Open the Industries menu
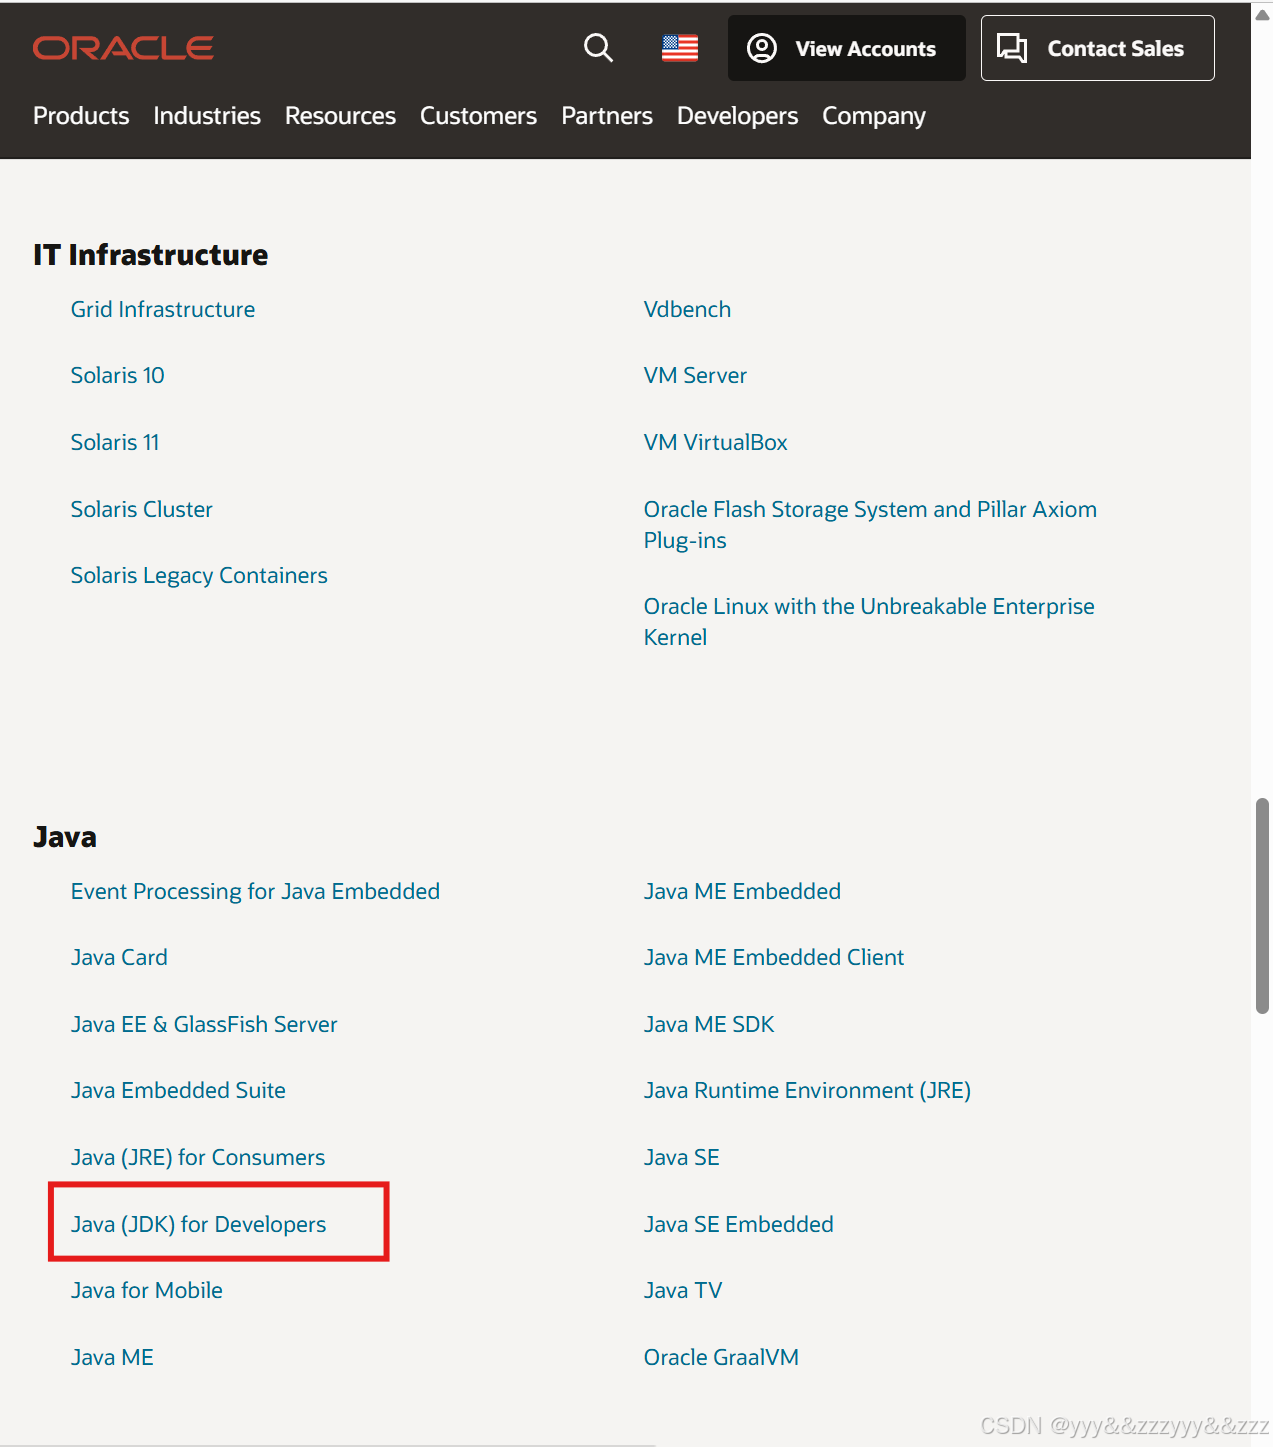This screenshot has height=1447, width=1273. (x=207, y=116)
